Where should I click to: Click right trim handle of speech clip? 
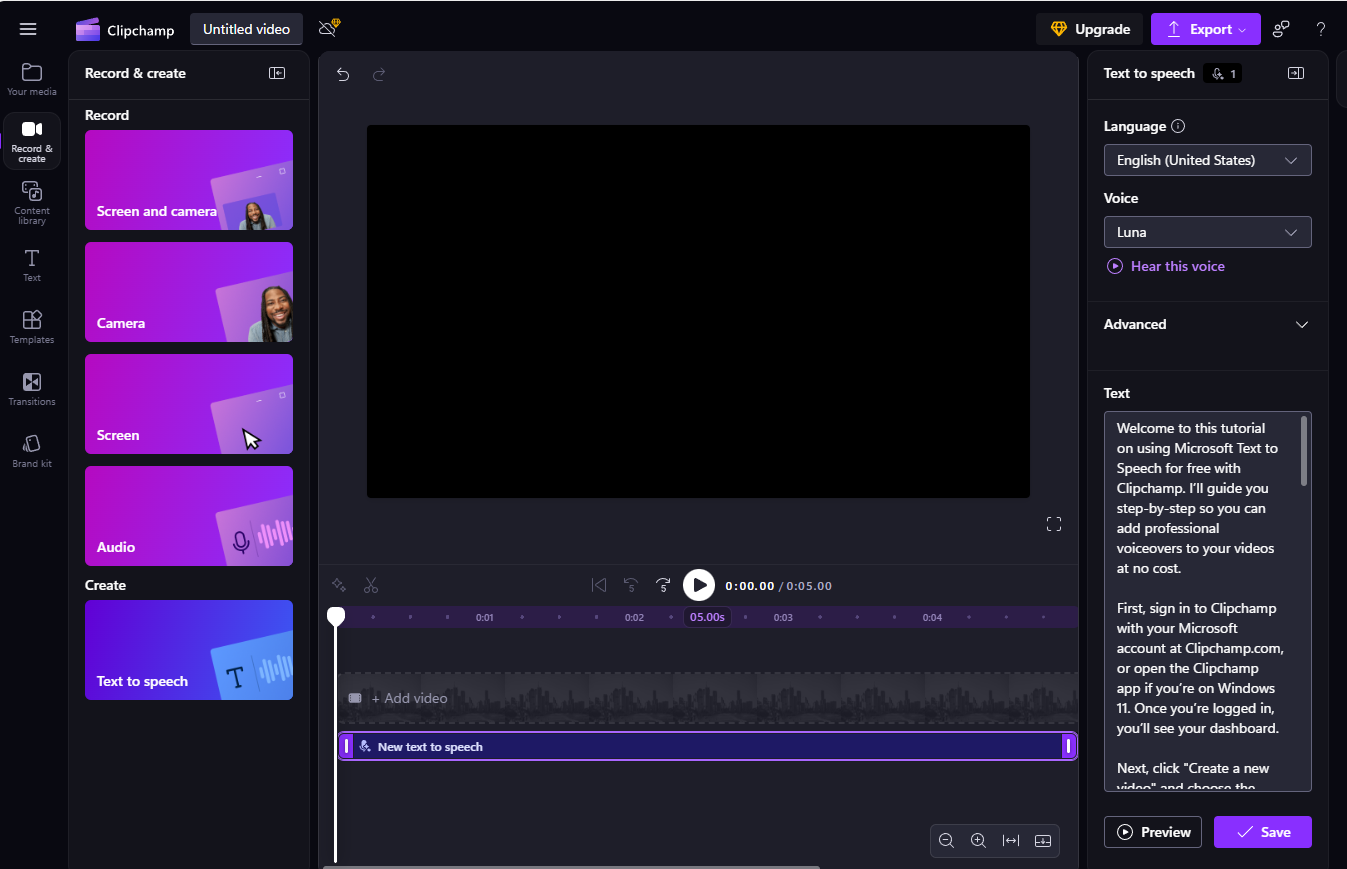coord(1068,746)
